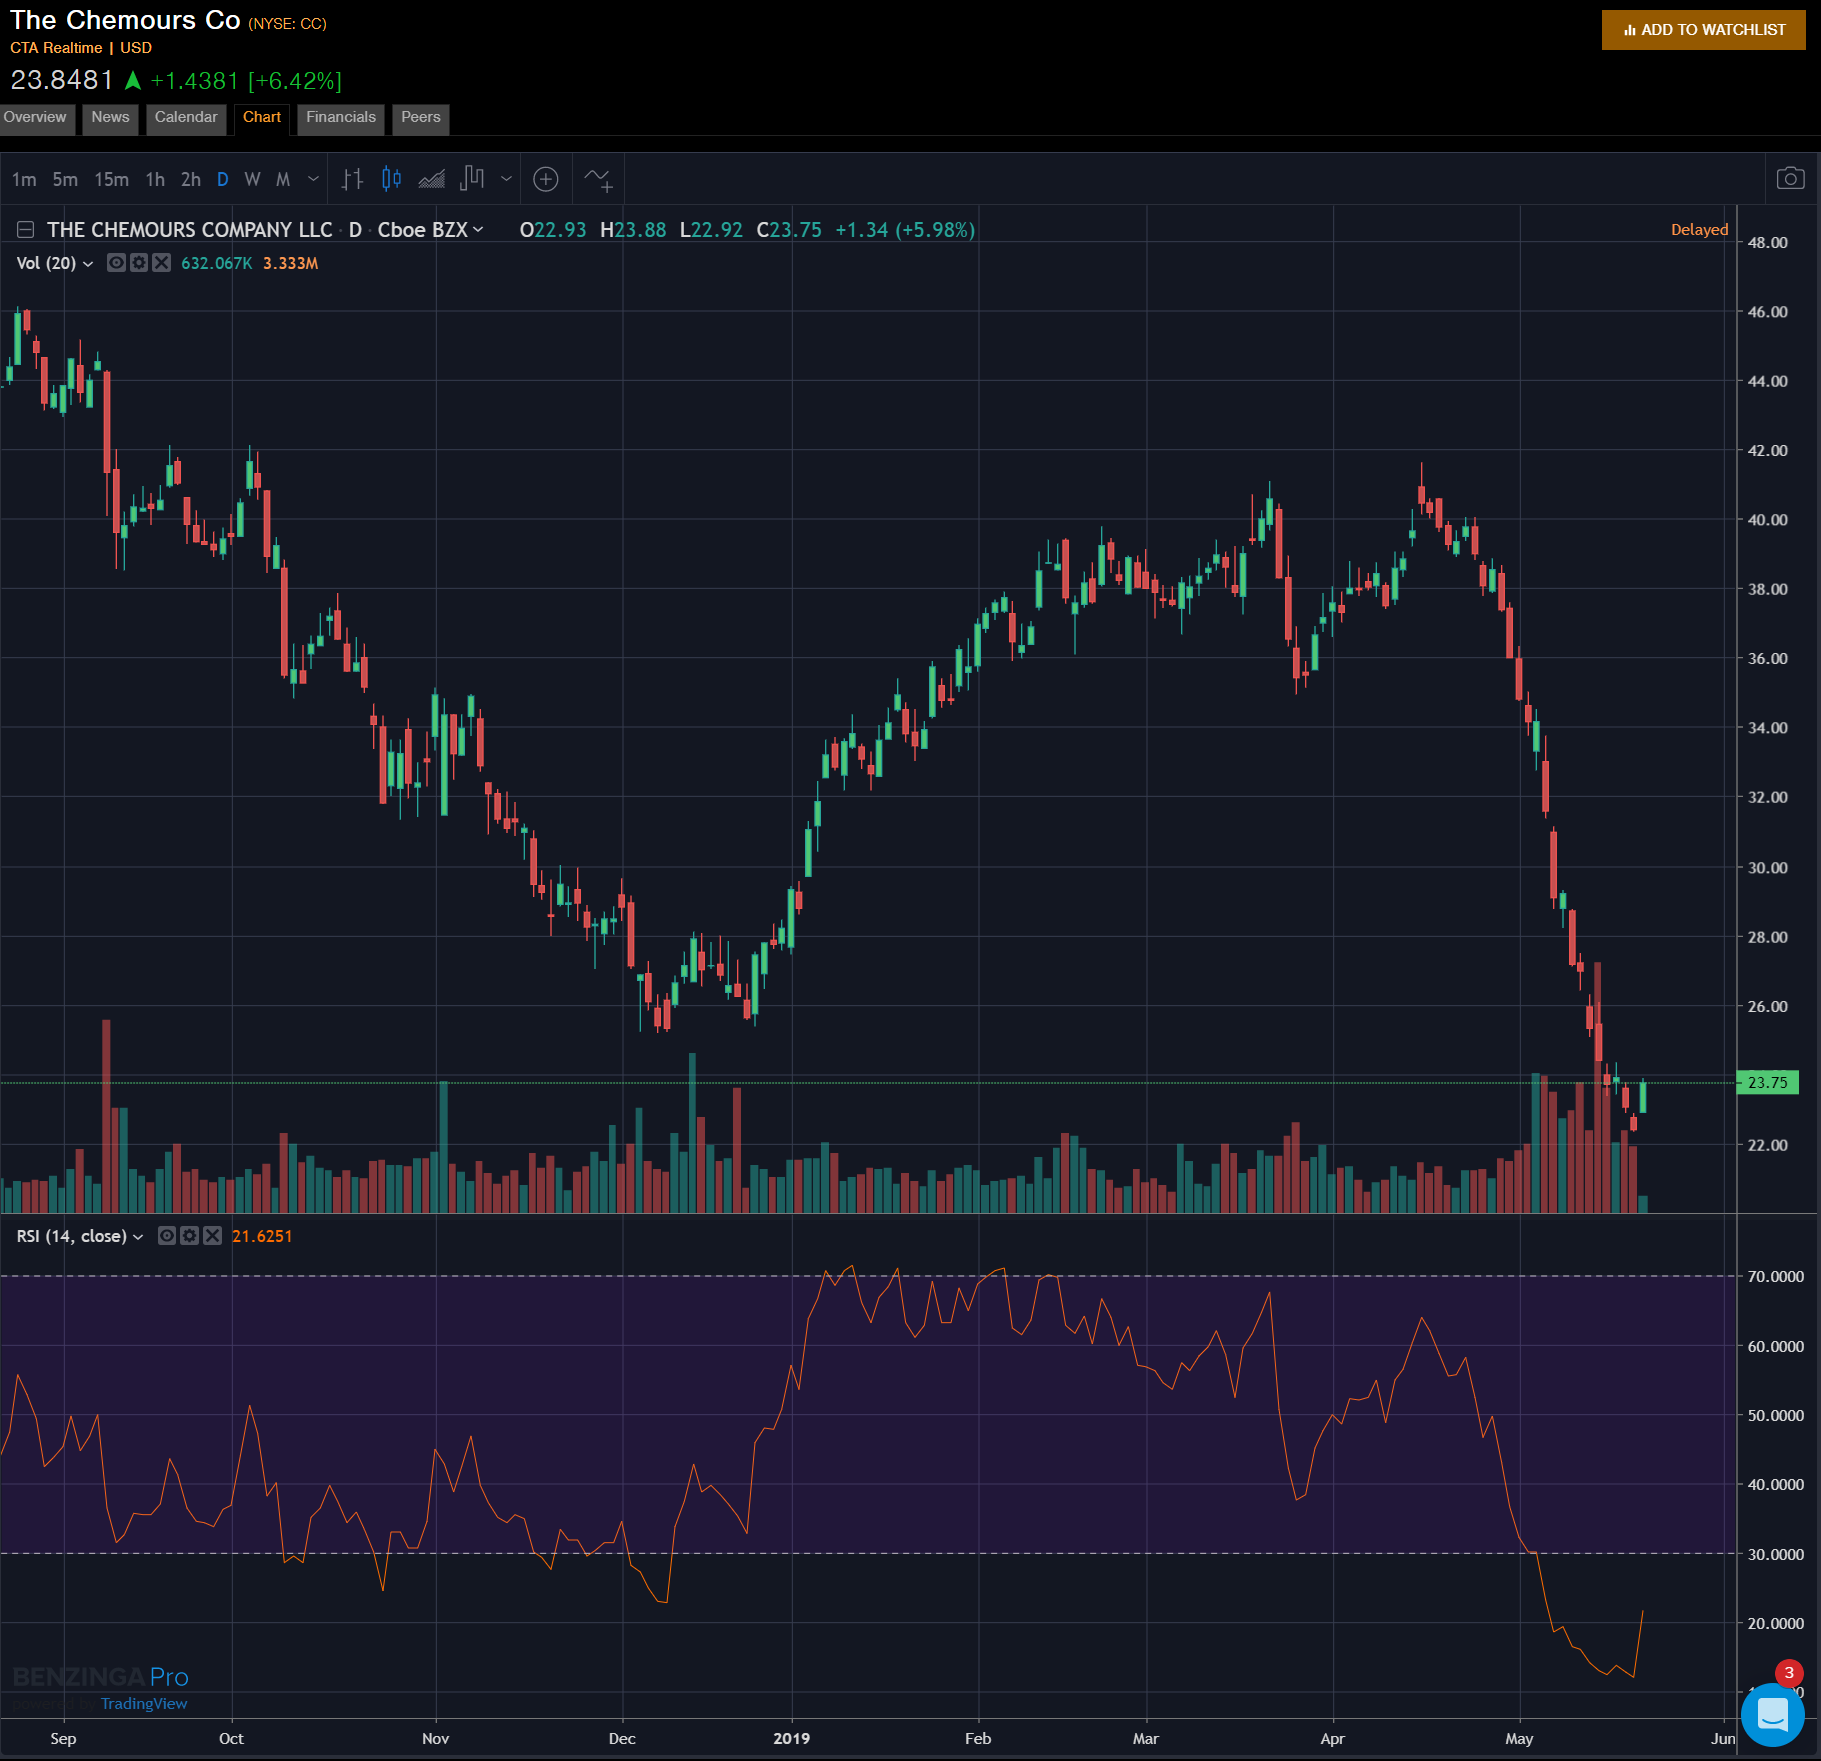
Task: Click the Delayed status label
Action: coord(1699,230)
